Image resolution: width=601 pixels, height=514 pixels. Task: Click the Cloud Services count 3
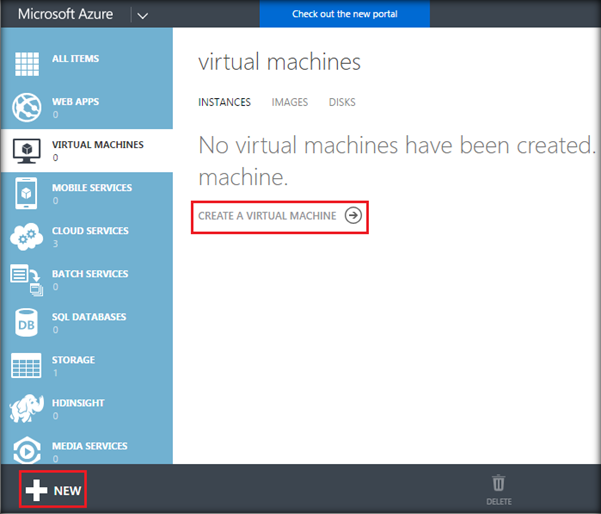[56, 243]
